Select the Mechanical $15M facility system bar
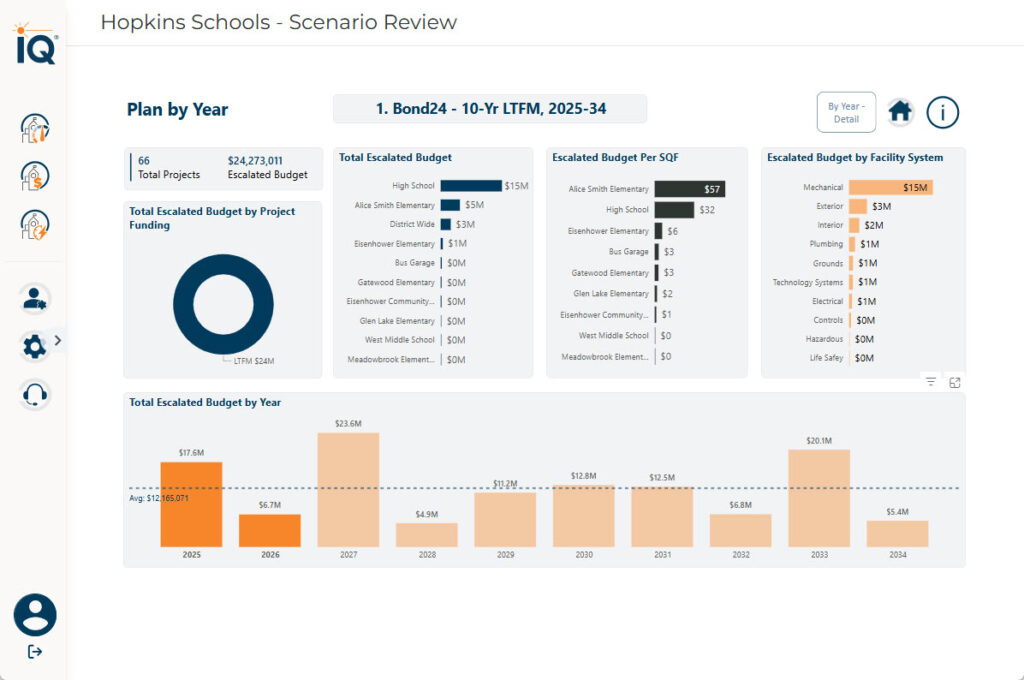Screen dimensions: 1024x680 click(891, 187)
